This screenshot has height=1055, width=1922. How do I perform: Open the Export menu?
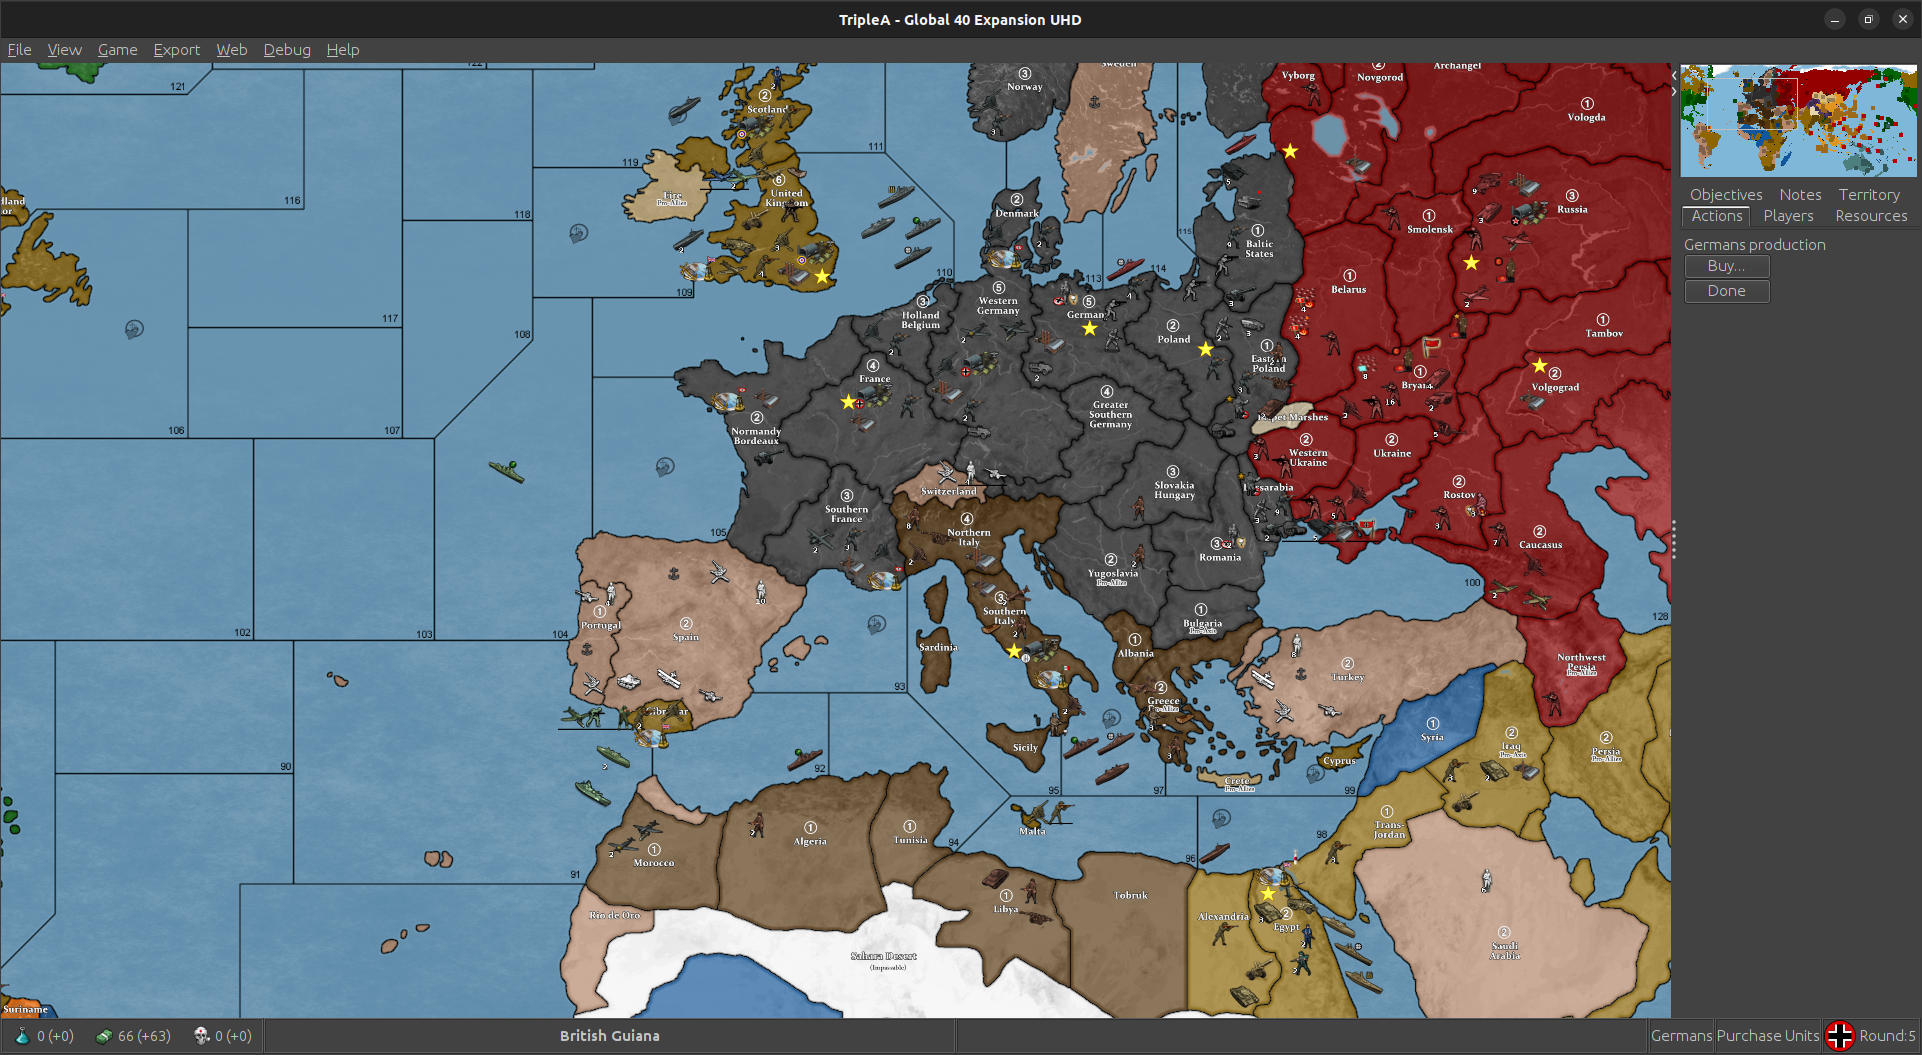click(176, 50)
